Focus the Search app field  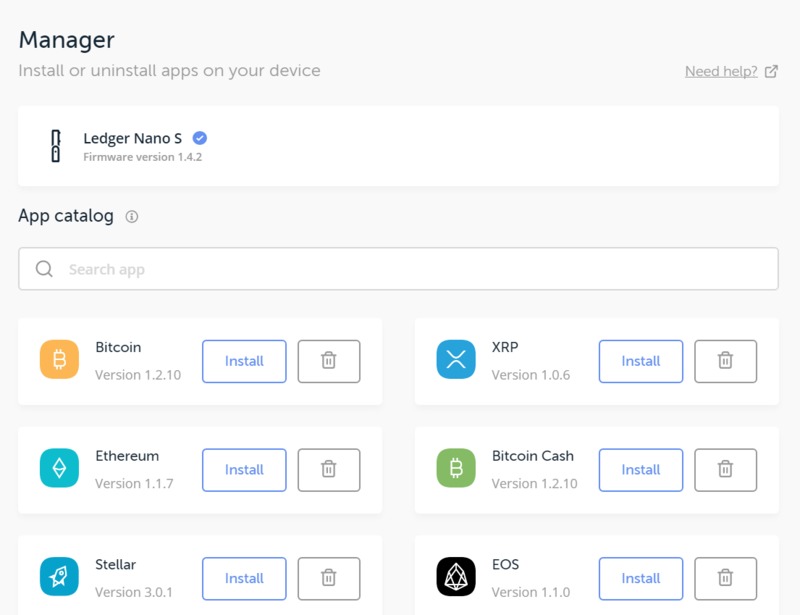pyautogui.click(x=398, y=269)
